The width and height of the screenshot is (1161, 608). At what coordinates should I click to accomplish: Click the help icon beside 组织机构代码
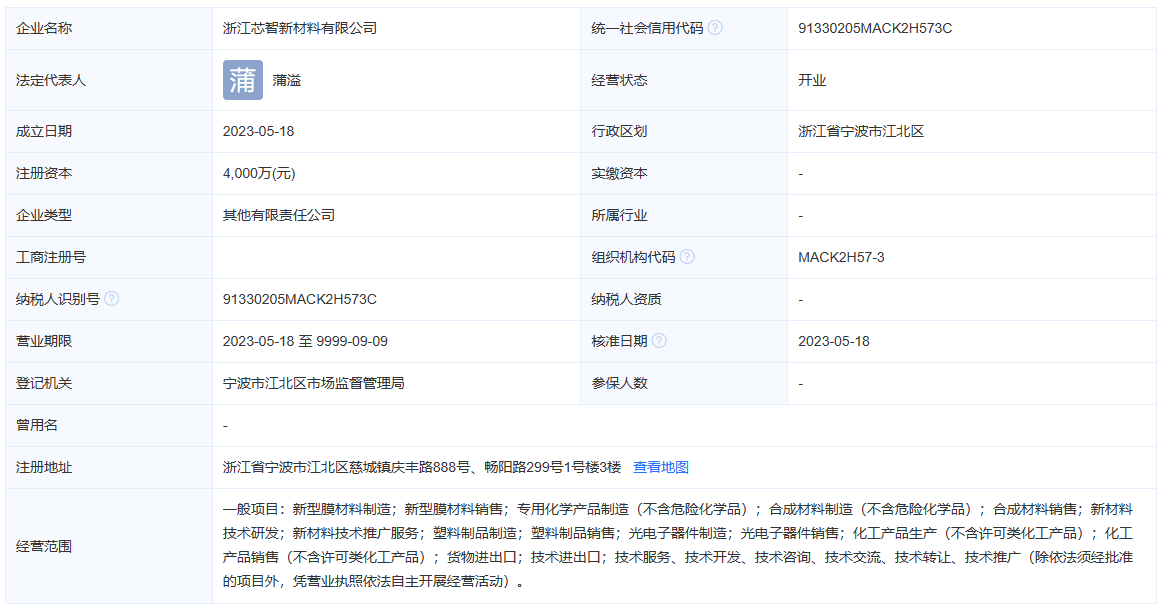pos(689,257)
